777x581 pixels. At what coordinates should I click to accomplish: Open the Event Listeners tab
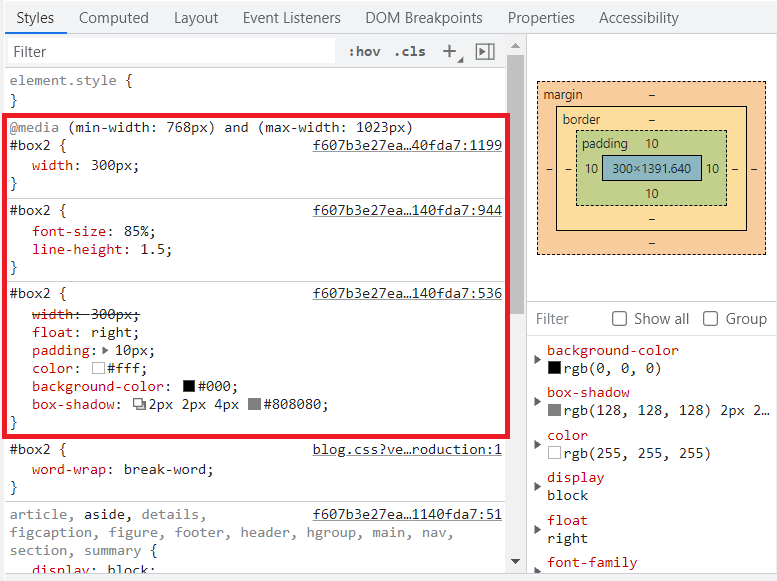(x=291, y=18)
